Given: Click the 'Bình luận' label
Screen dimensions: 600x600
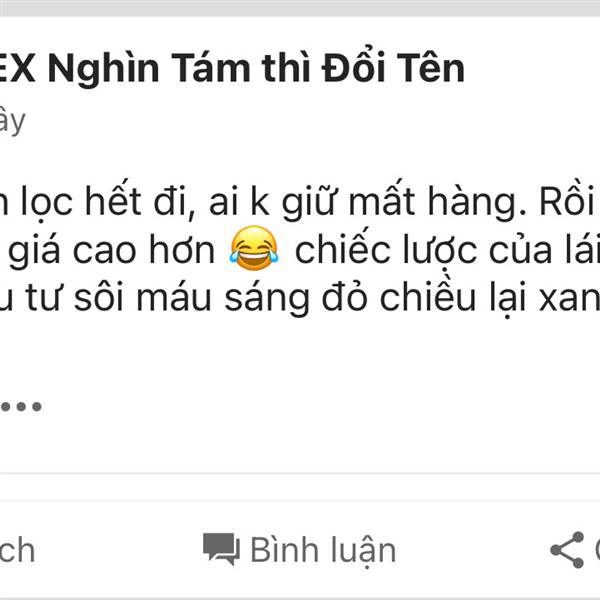Looking at the screenshot, I should pos(323,551).
